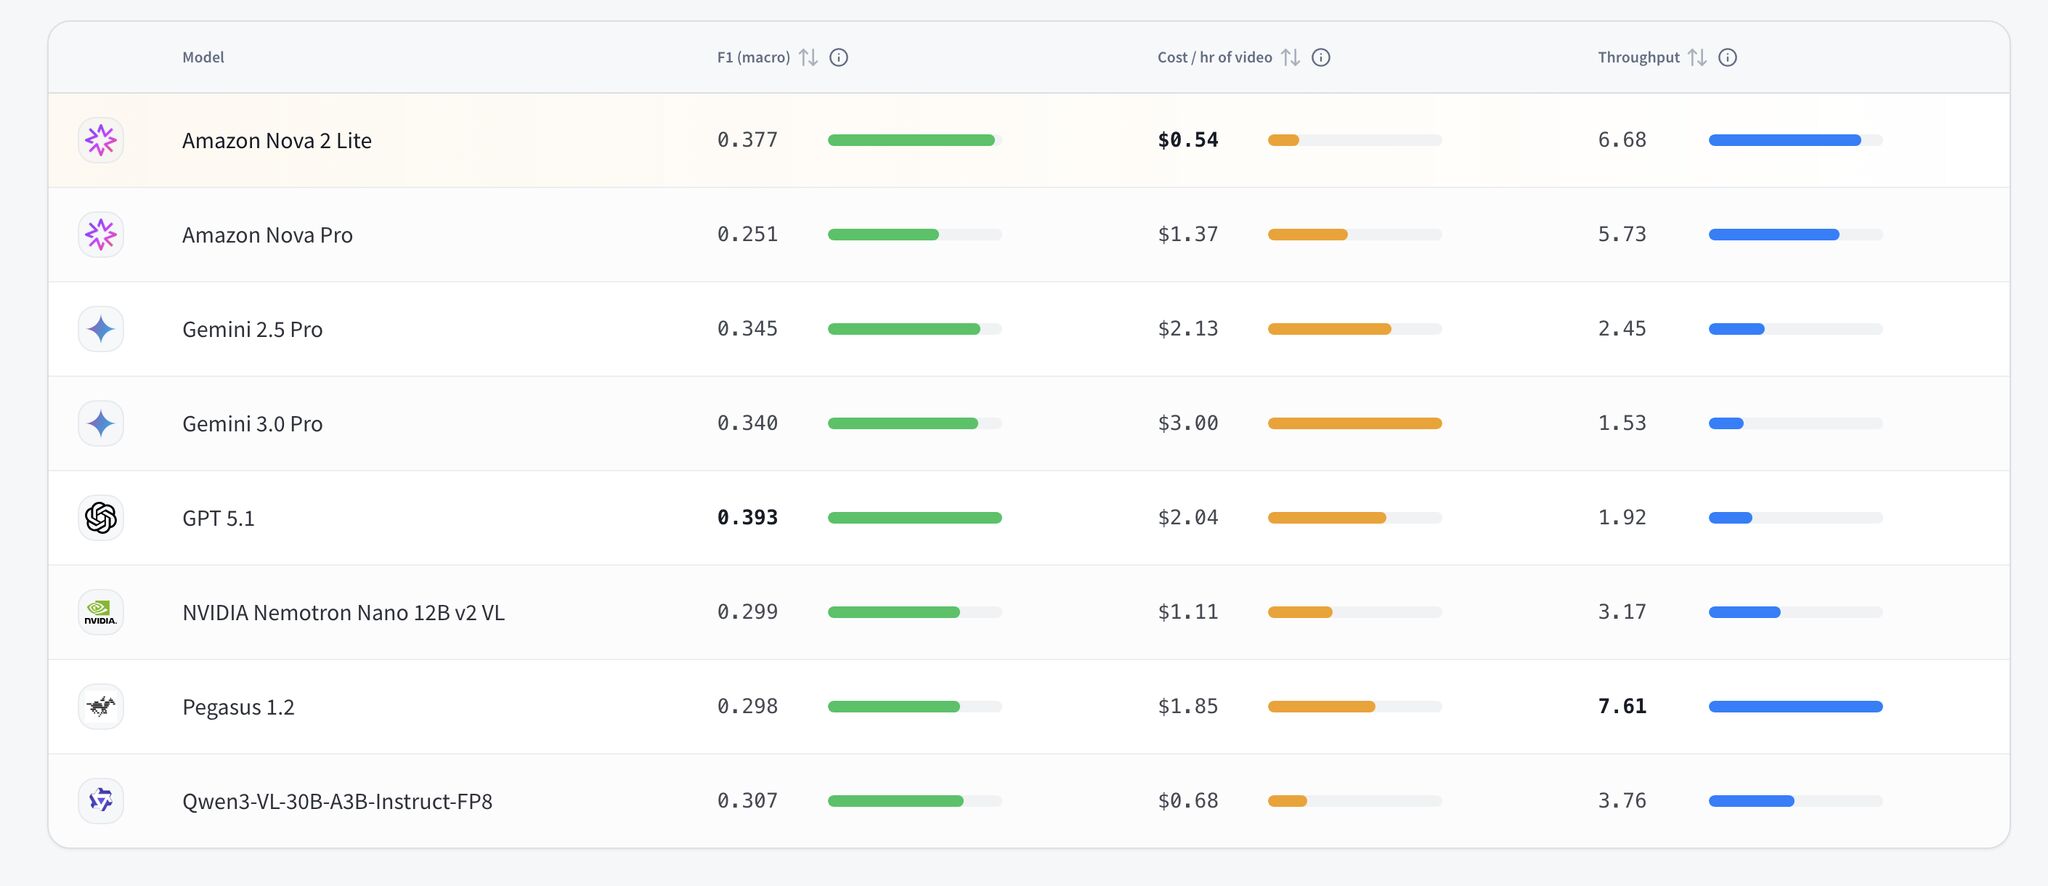Select the Amazon Nova 2 Lite name

(277, 141)
